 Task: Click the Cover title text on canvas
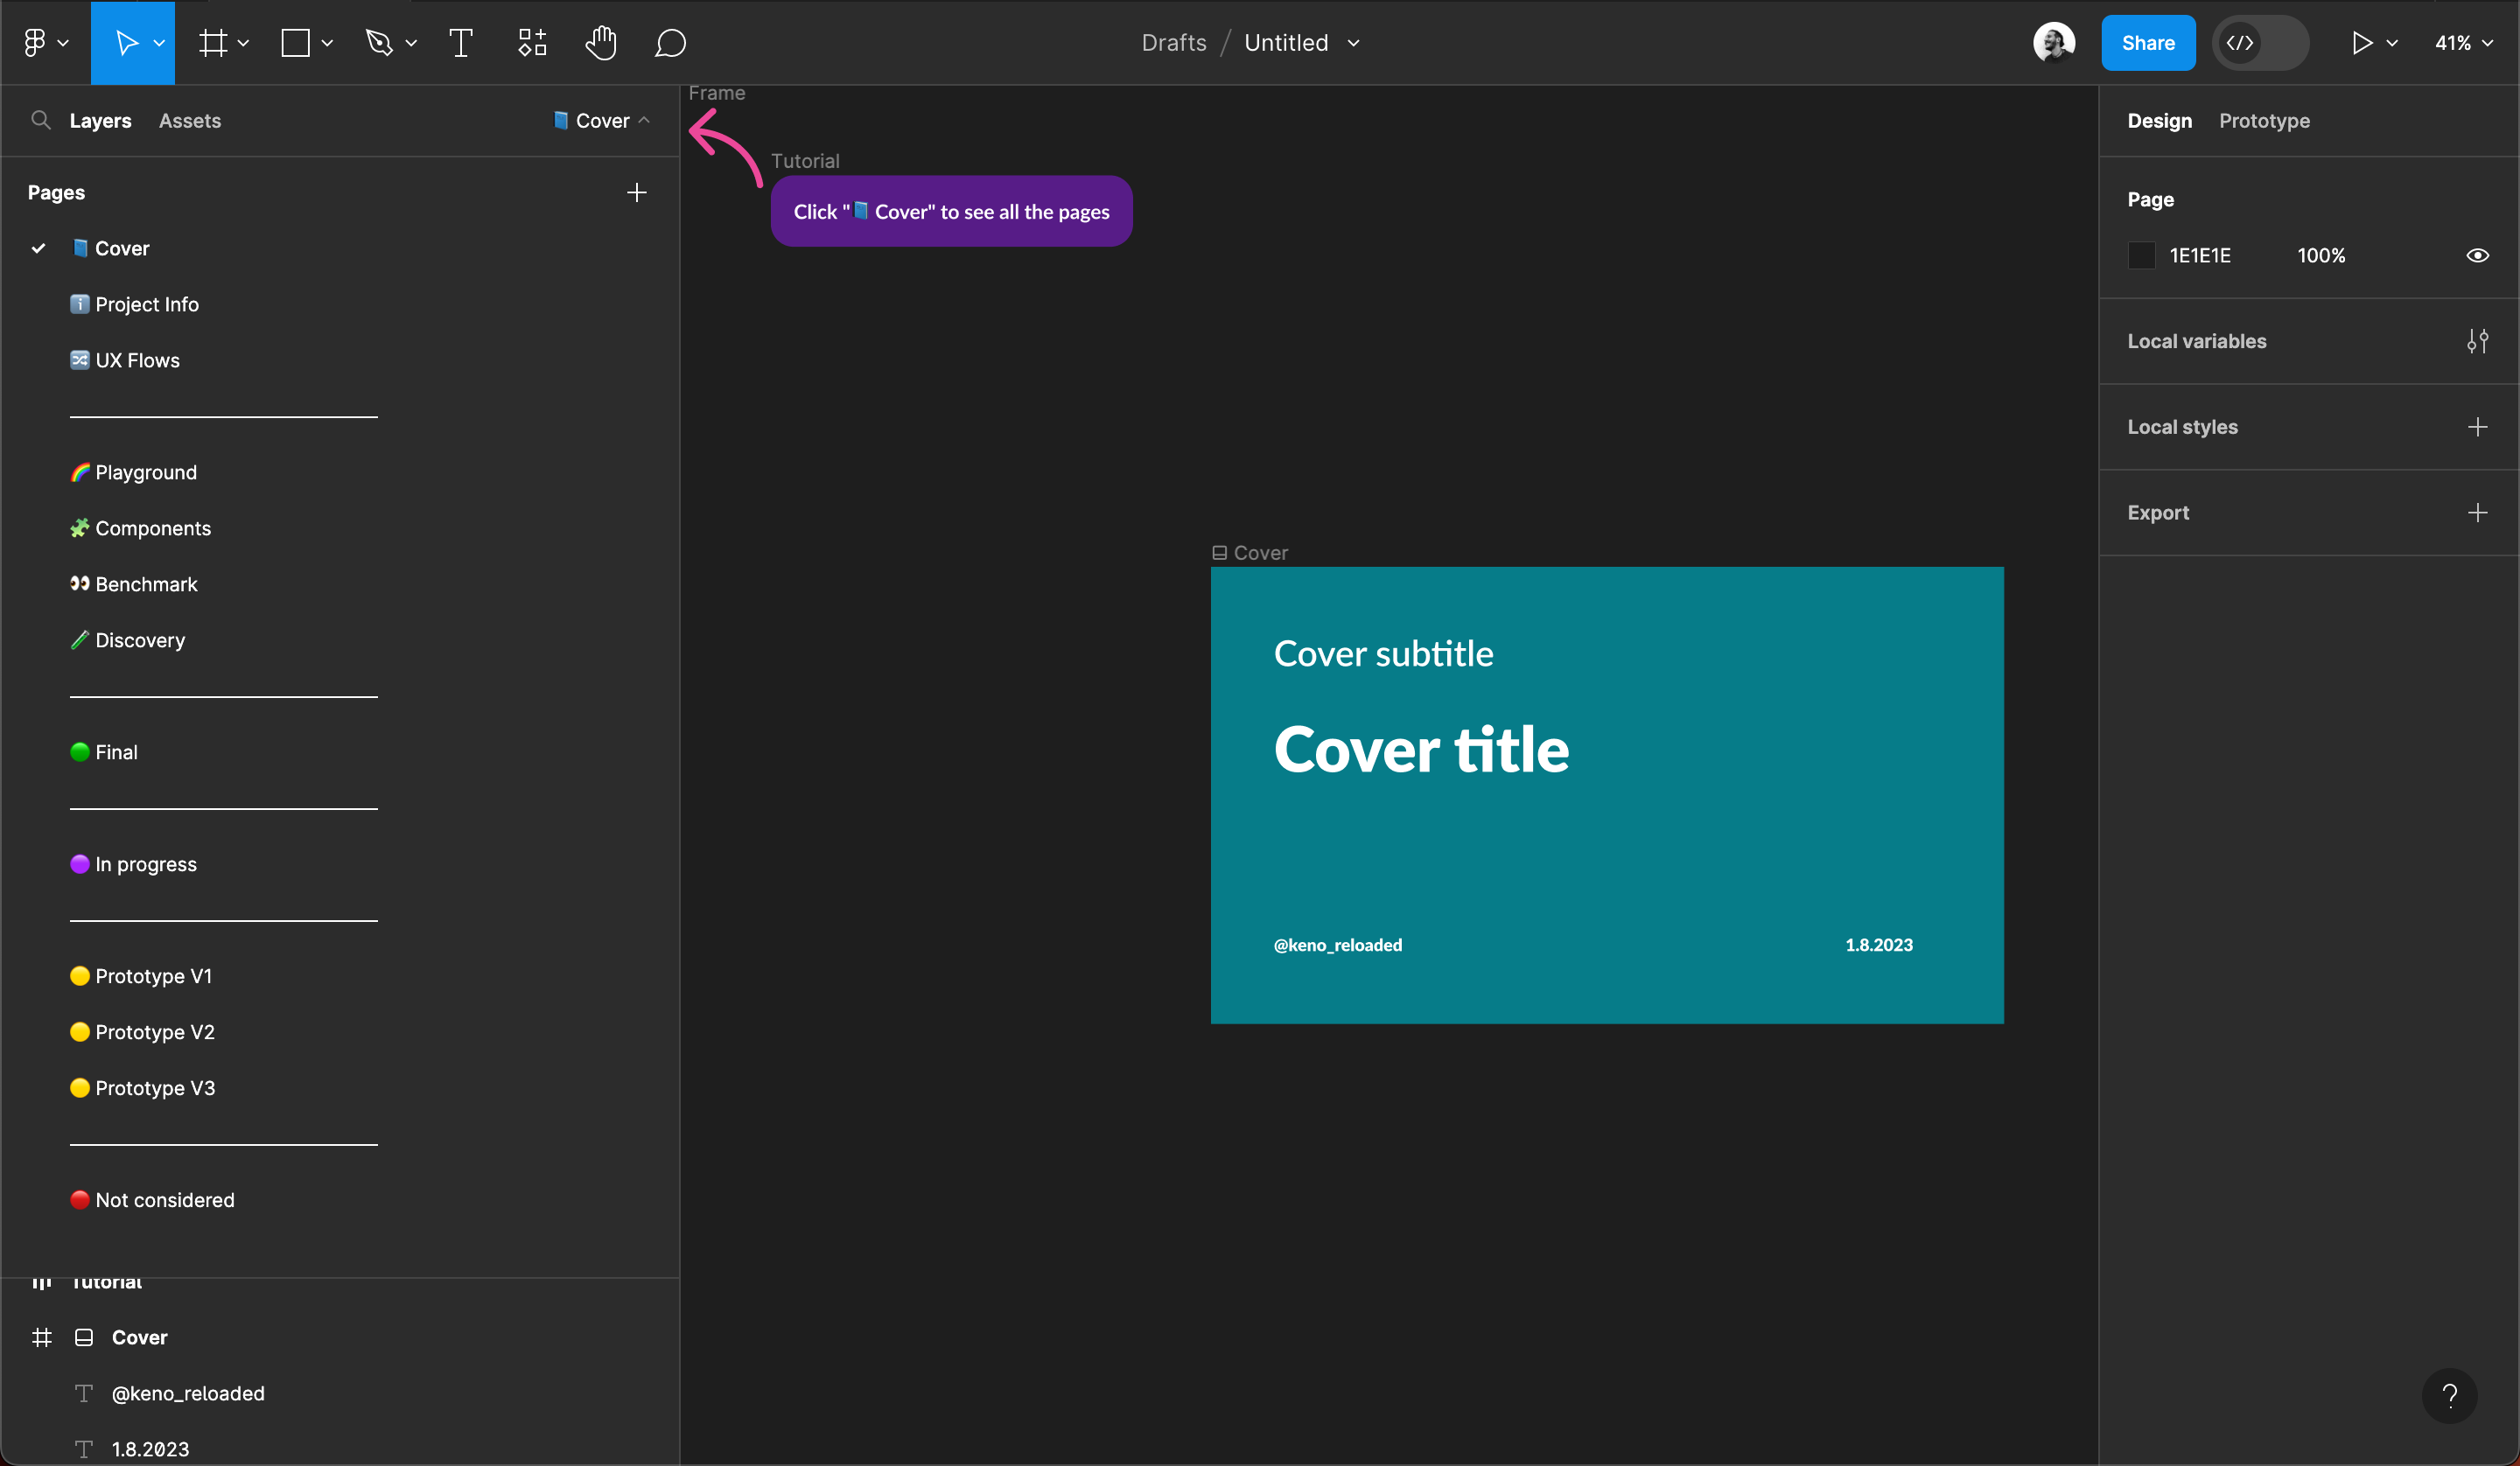(1421, 749)
